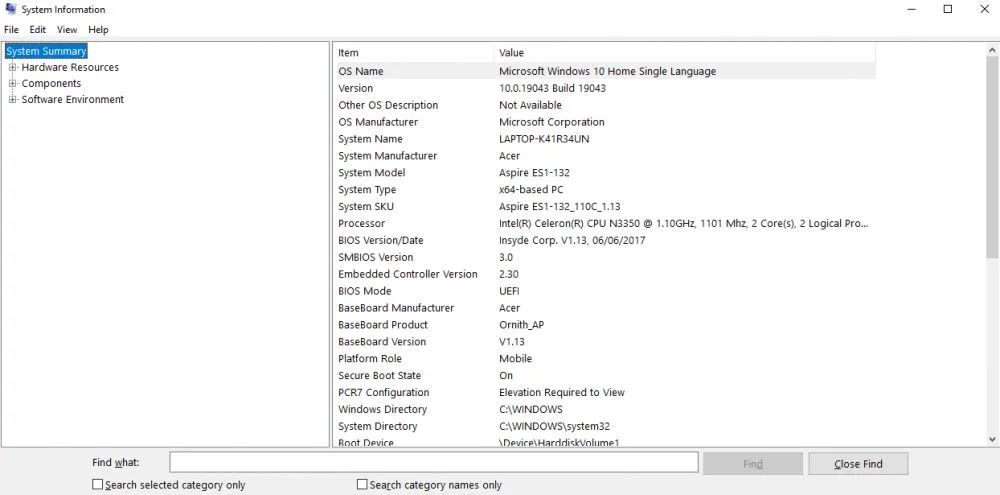Click the Close Find button
The image size is (1000, 495).
point(858,463)
